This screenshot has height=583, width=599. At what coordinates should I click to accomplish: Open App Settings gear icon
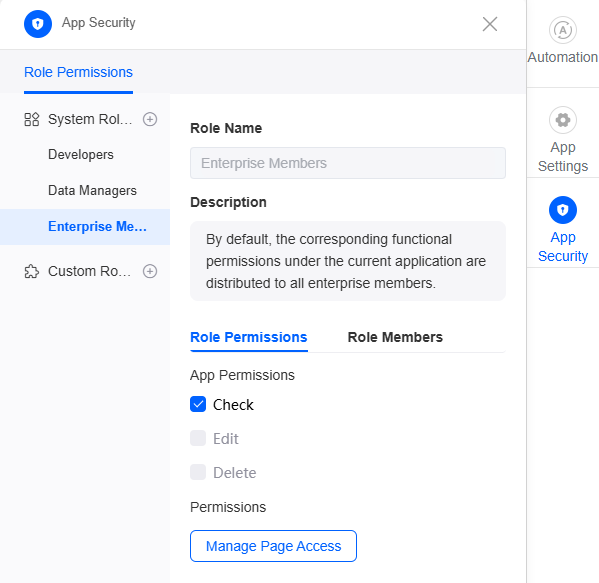tap(562, 120)
